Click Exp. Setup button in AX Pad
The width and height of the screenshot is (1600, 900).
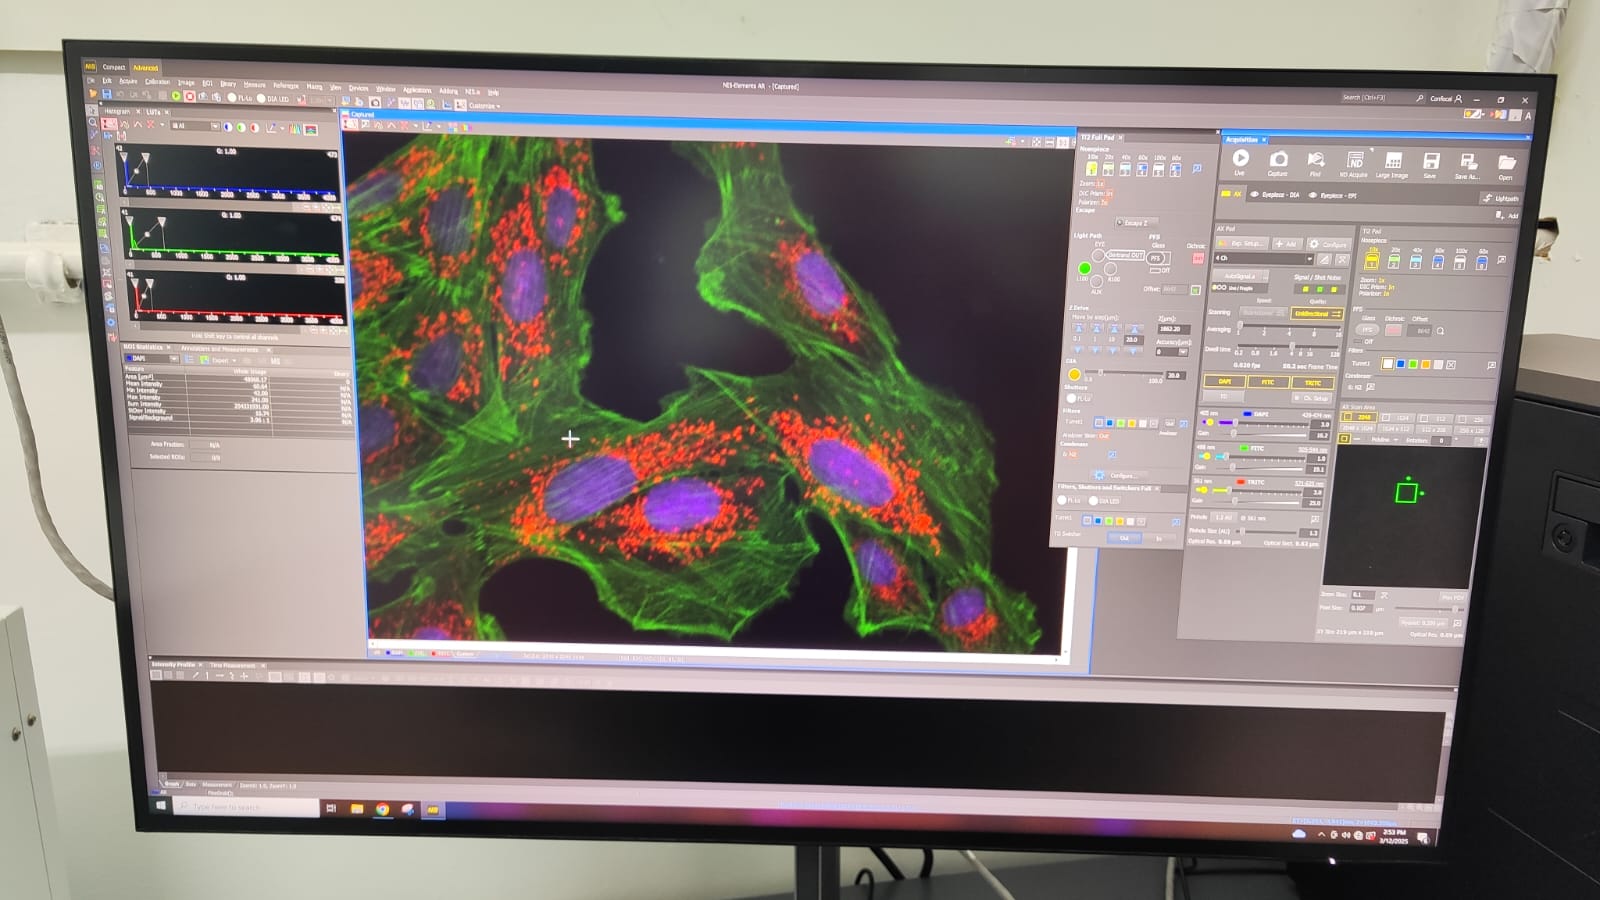(1242, 243)
